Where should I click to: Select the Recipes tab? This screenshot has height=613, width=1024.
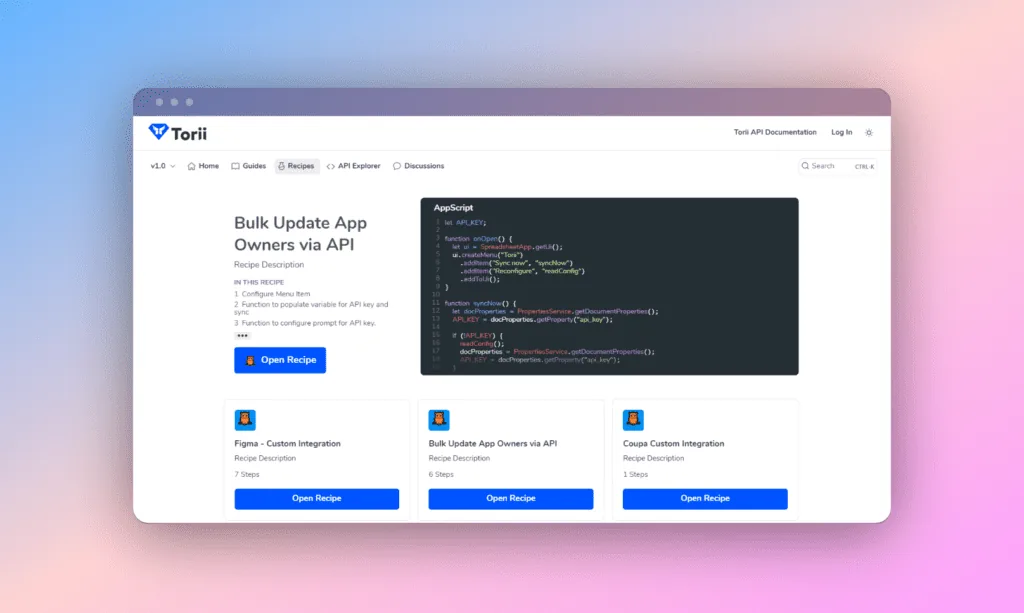click(x=296, y=166)
